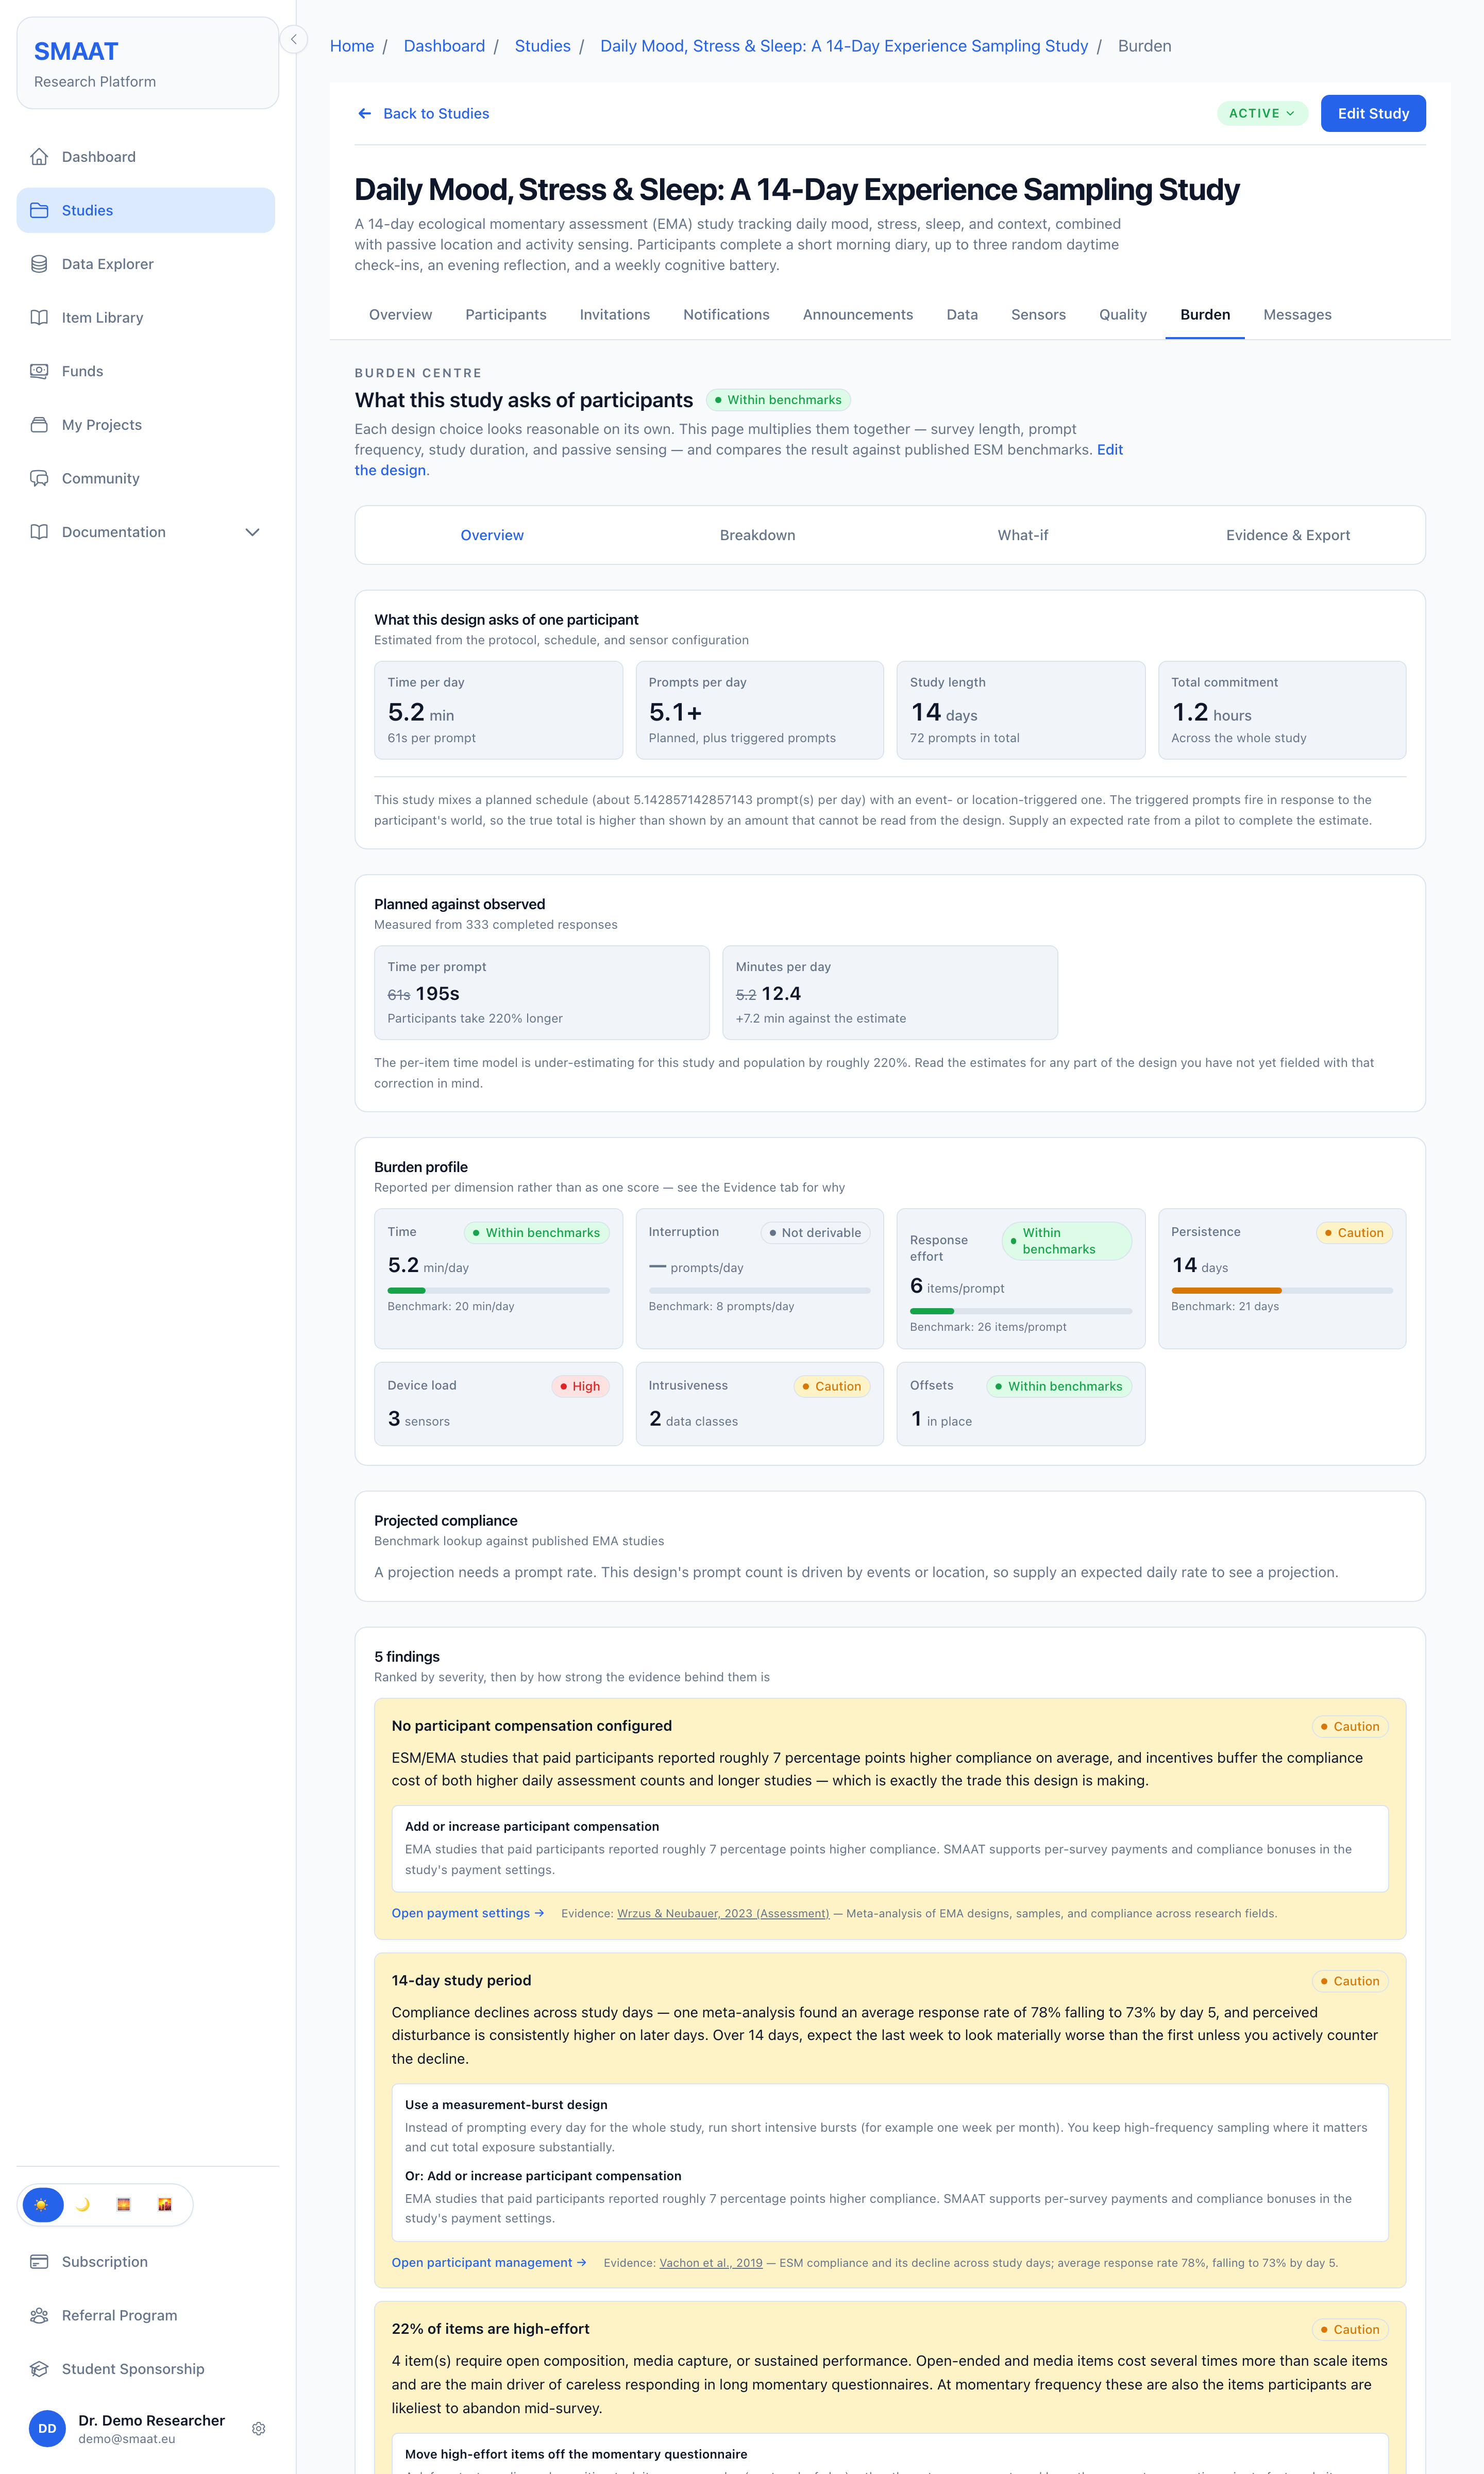
Task: Click the Subscription card icon
Action: click(x=39, y=2262)
